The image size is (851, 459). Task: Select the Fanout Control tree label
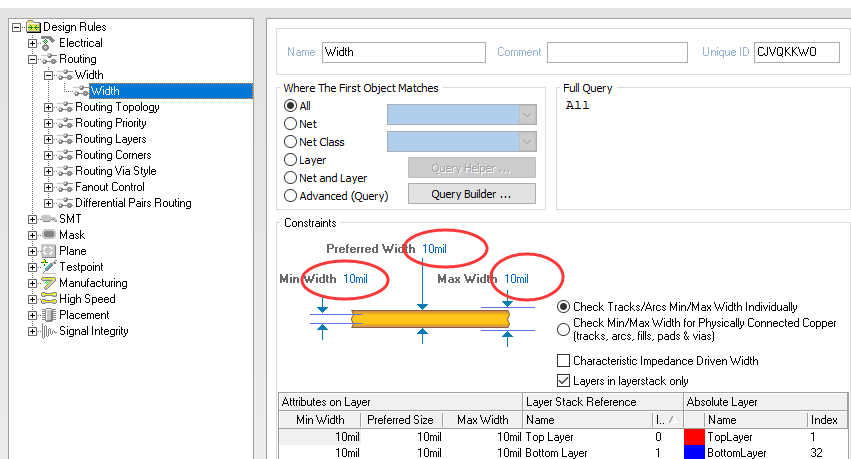pos(110,187)
